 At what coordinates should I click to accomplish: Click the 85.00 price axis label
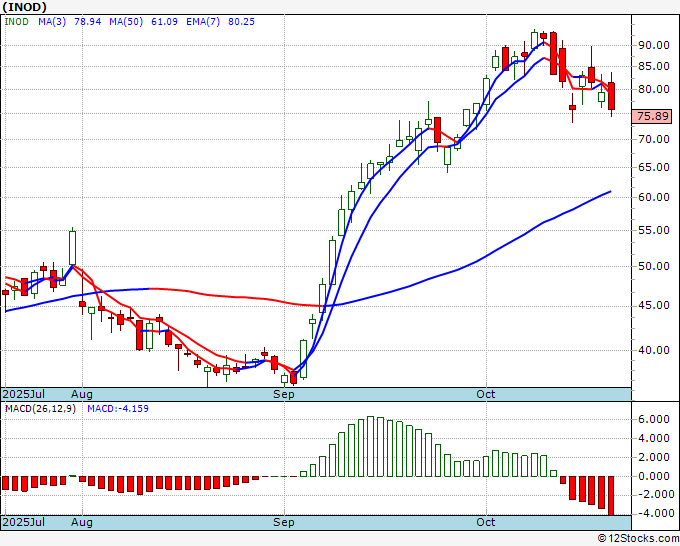tap(653, 66)
